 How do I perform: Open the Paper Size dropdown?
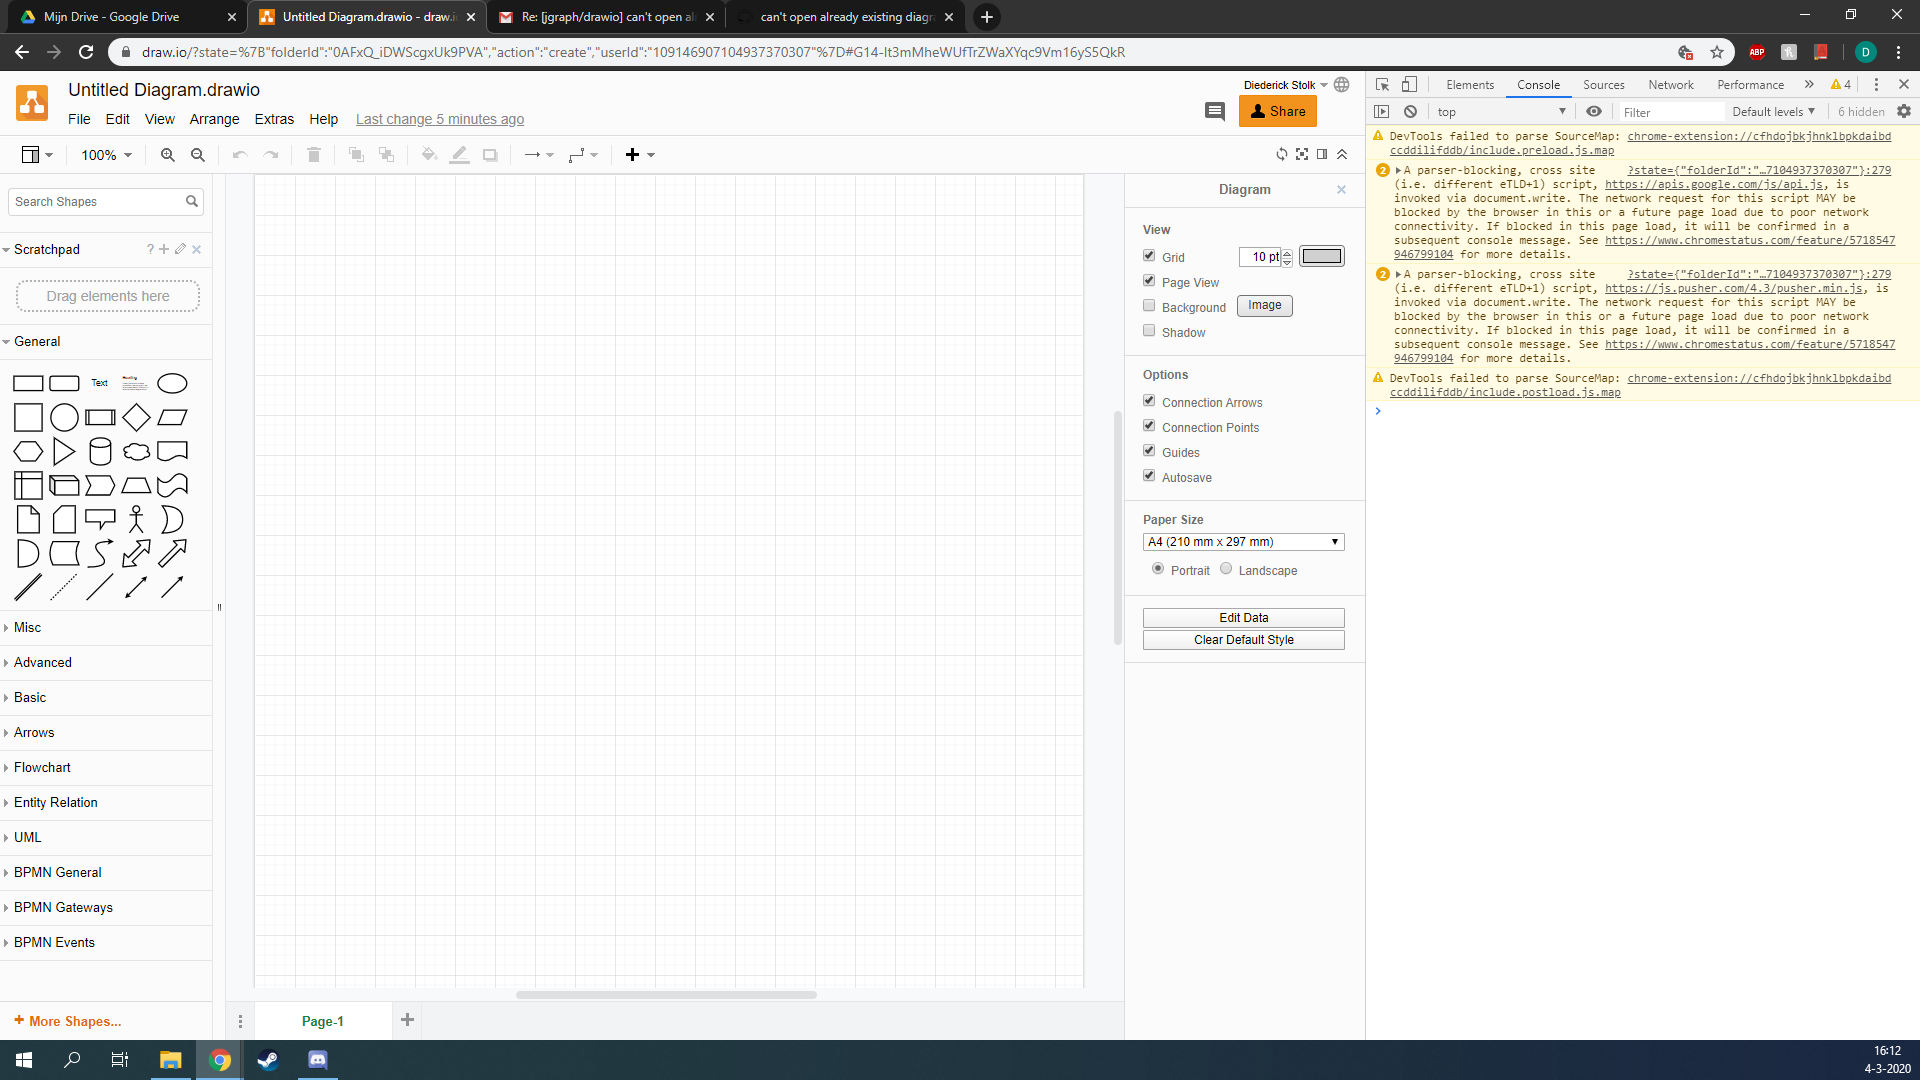1243,541
